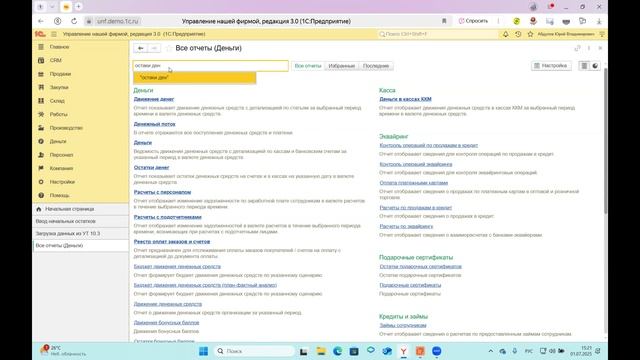Click the reports list vertical scrollbar
This screenshot has width=640, height=360.
click(605, 141)
